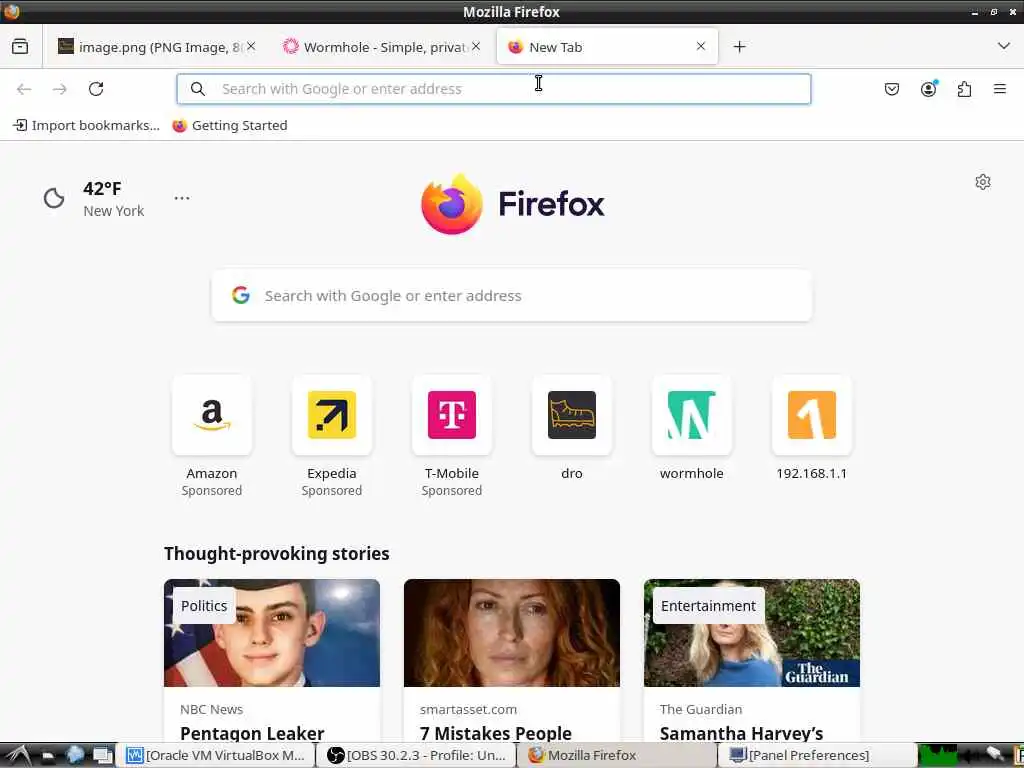This screenshot has width=1024, height=768.
Task: Switch to the Wormhole tab
Action: coord(382,46)
